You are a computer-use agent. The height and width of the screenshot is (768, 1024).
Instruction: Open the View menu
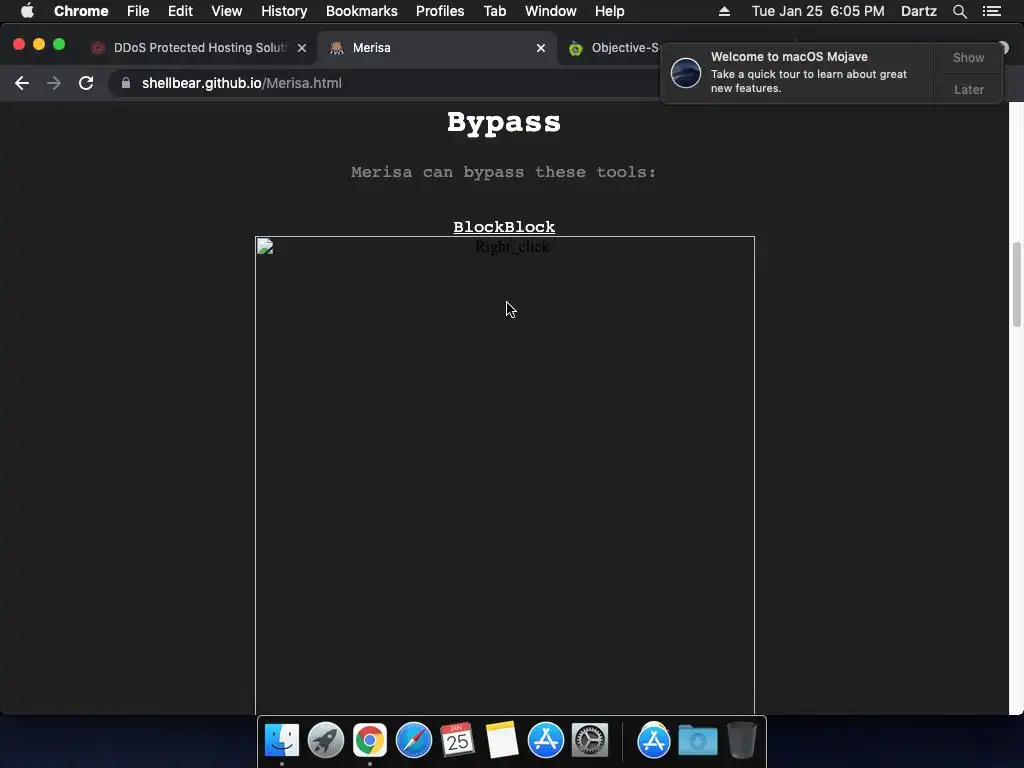point(227,11)
